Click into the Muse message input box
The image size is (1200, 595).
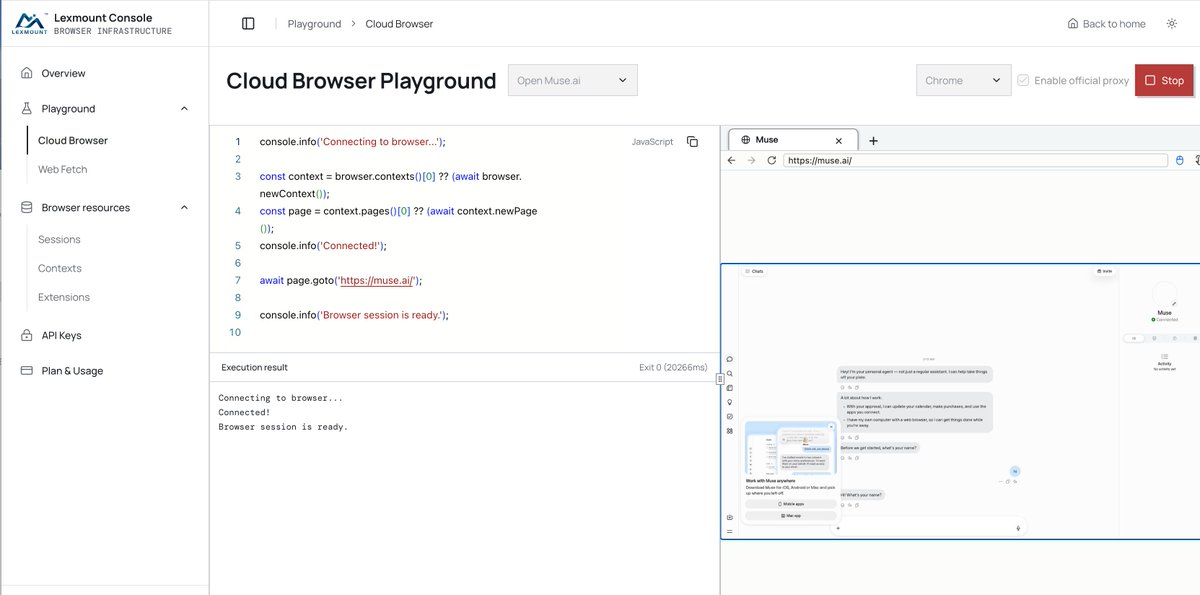(928, 528)
